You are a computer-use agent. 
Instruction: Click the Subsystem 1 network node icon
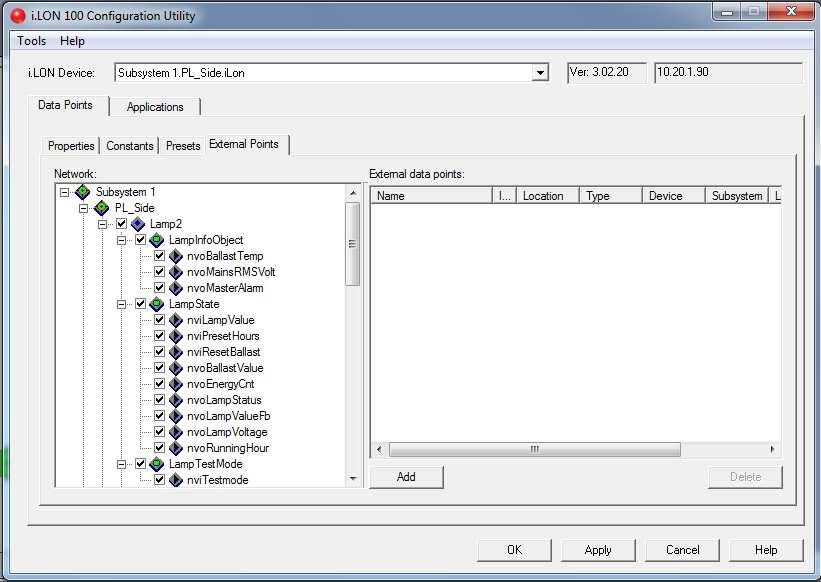[x=82, y=192]
